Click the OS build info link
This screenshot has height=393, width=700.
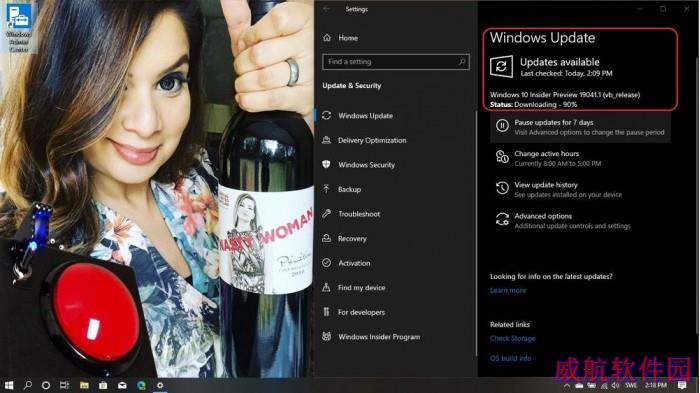(x=510, y=358)
